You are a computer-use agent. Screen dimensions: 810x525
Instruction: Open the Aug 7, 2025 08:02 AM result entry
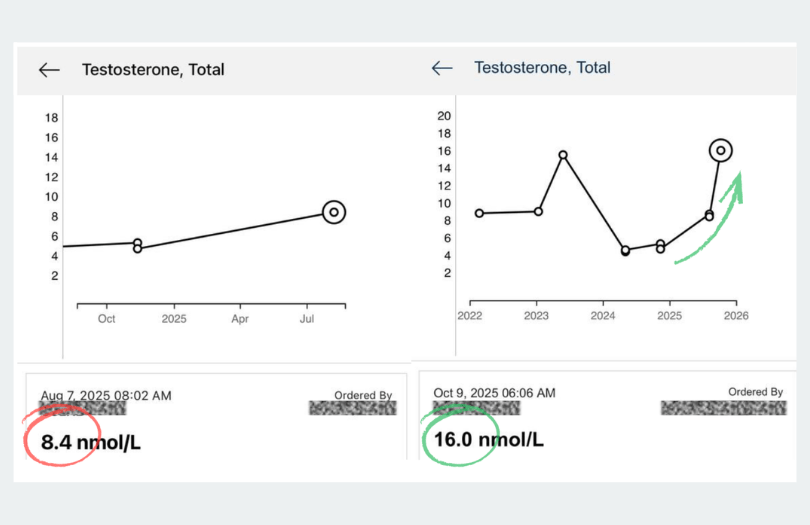point(106,396)
